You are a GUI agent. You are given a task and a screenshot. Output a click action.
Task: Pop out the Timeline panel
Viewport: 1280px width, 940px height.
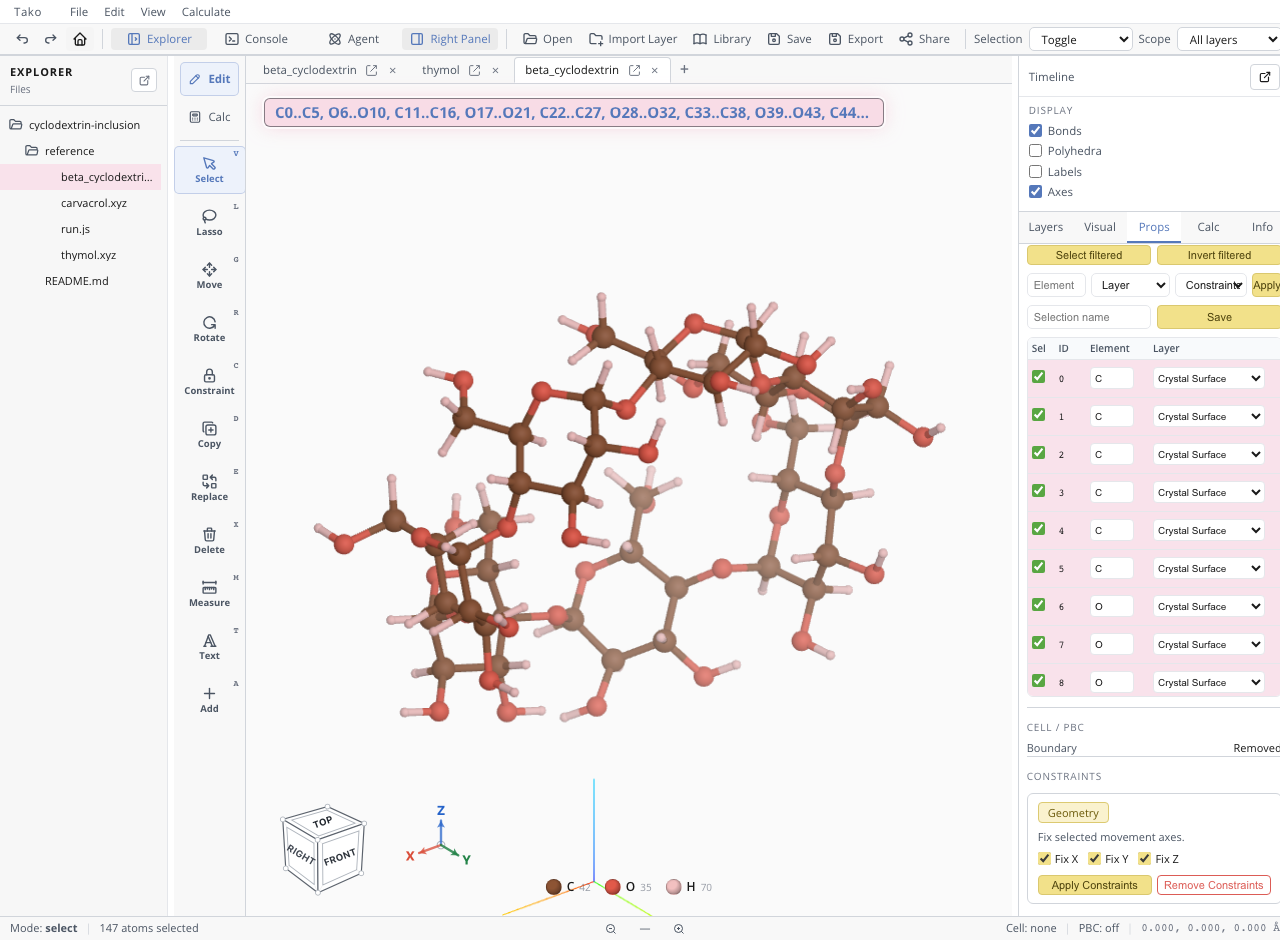pos(1264,77)
